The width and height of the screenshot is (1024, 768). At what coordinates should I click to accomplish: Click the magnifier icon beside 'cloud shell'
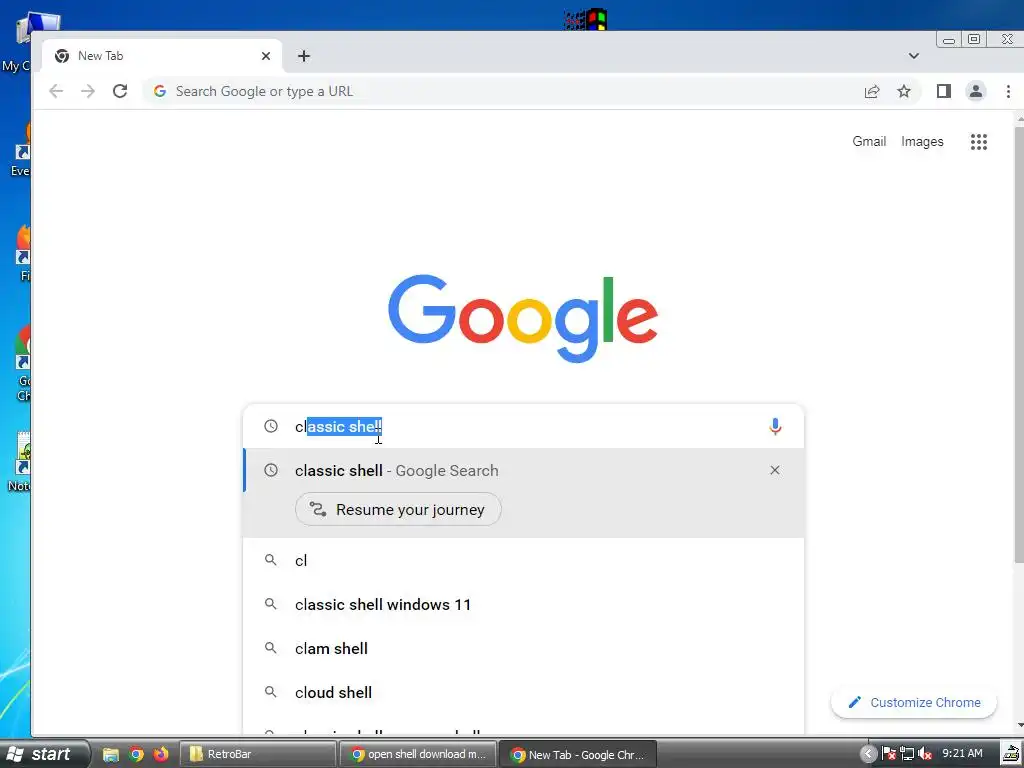[x=270, y=692]
